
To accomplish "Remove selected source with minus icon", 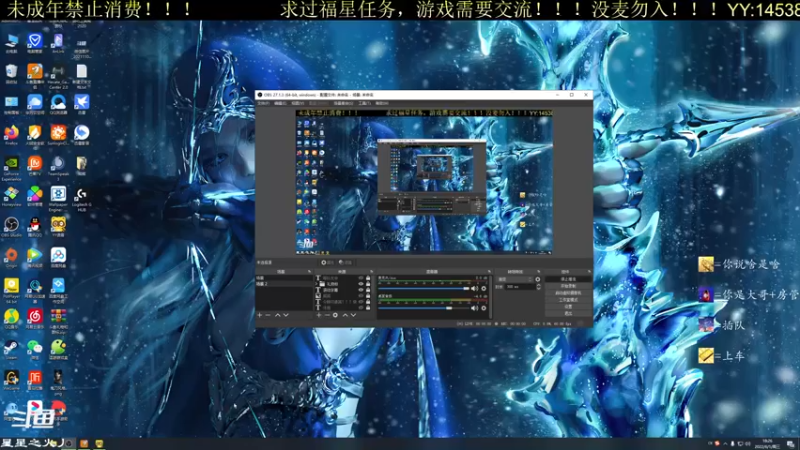I will coord(327,315).
